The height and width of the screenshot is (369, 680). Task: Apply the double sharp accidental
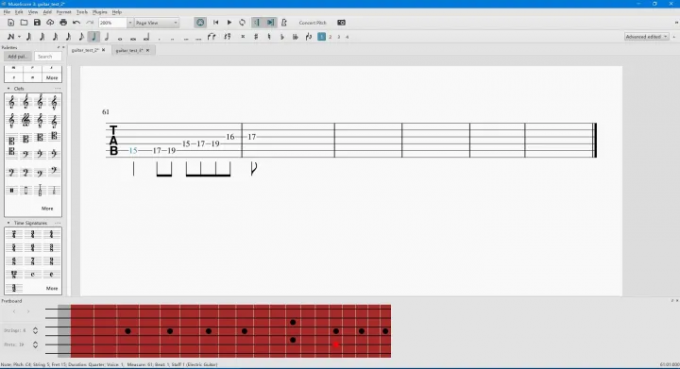[x=243, y=37]
